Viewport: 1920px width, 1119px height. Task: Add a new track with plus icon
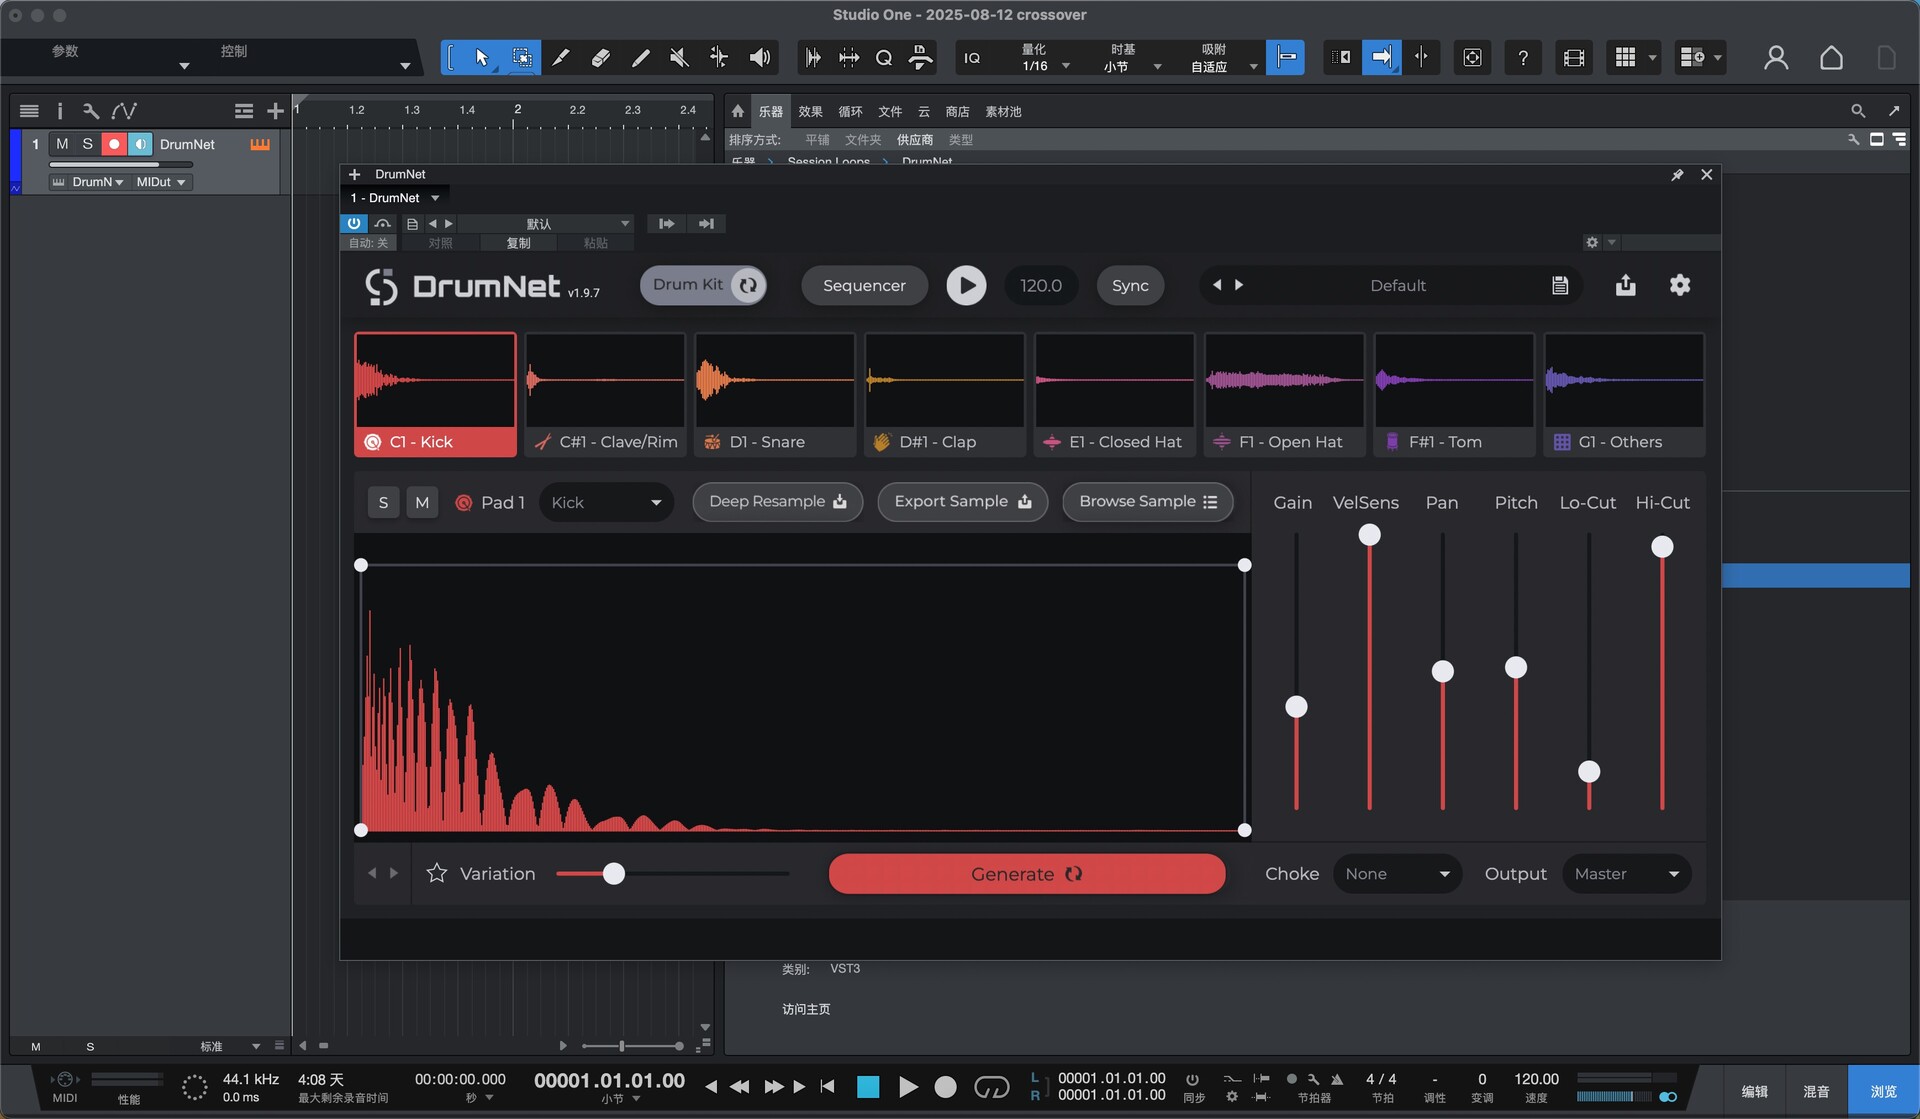[275, 111]
